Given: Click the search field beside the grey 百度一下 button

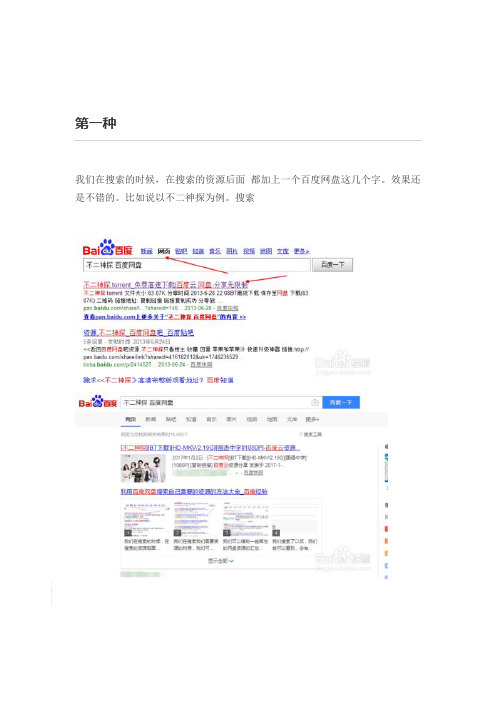Looking at the screenshot, I should click(197, 265).
